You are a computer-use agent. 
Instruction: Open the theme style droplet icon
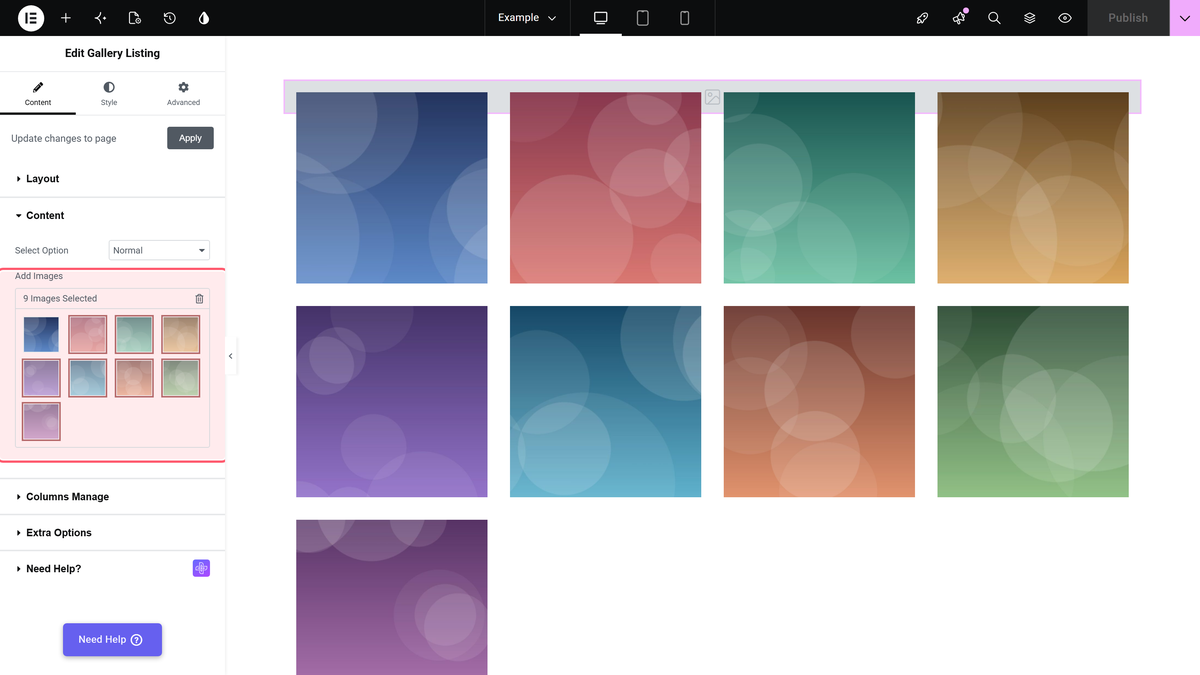pyautogui.click(x=204, y=18)
